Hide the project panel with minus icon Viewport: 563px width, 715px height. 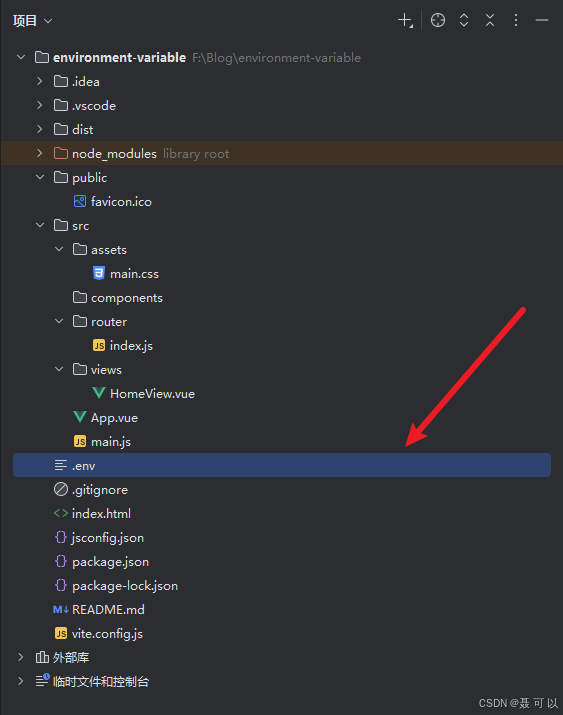pos(542,21)
